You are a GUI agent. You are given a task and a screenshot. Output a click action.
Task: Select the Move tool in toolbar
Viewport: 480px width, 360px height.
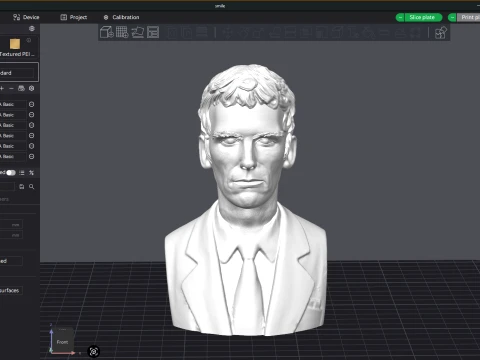coord(228,32)
